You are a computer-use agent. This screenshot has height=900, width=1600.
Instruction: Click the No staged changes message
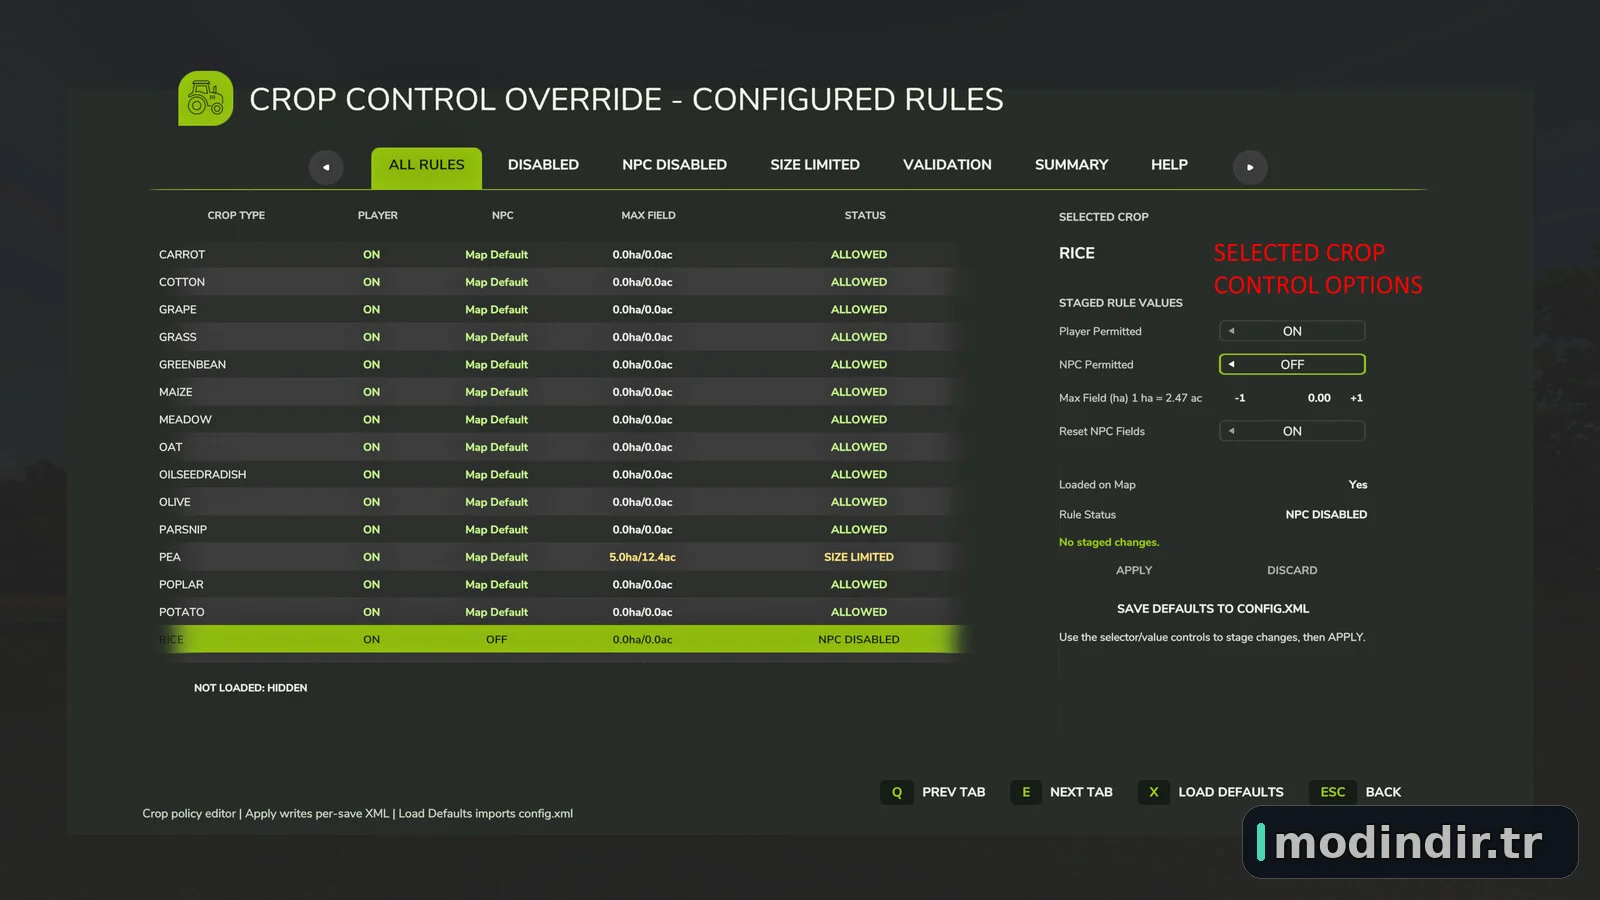click(1109, 542)
